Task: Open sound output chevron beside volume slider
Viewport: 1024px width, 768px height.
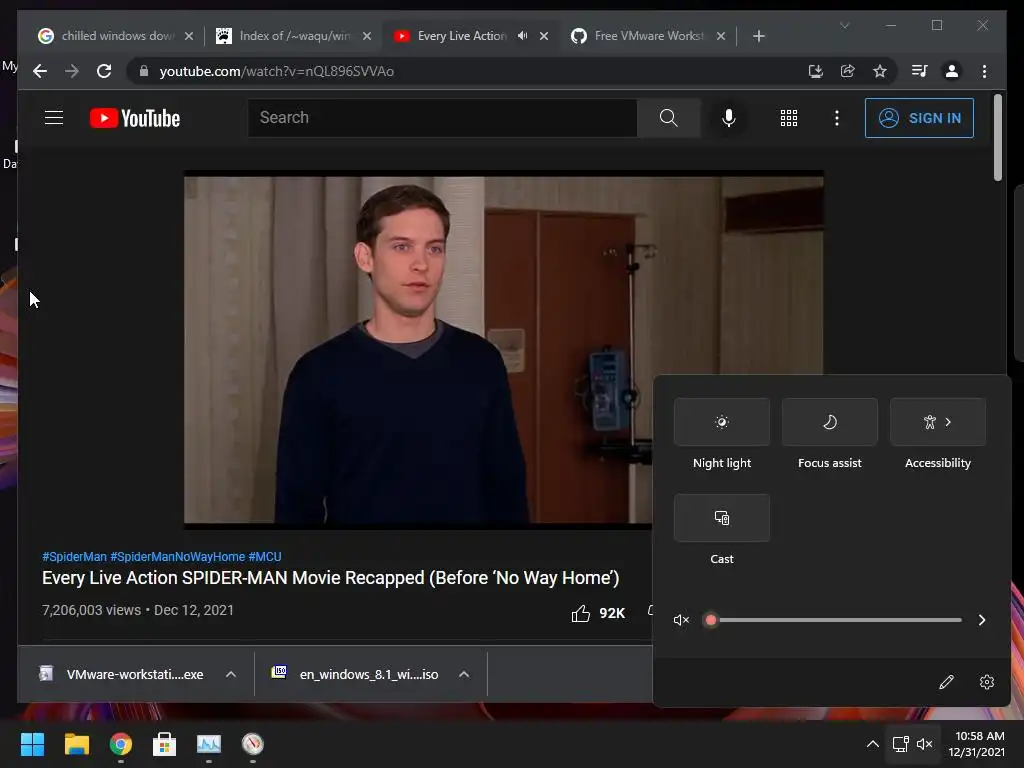Action: 982,620
